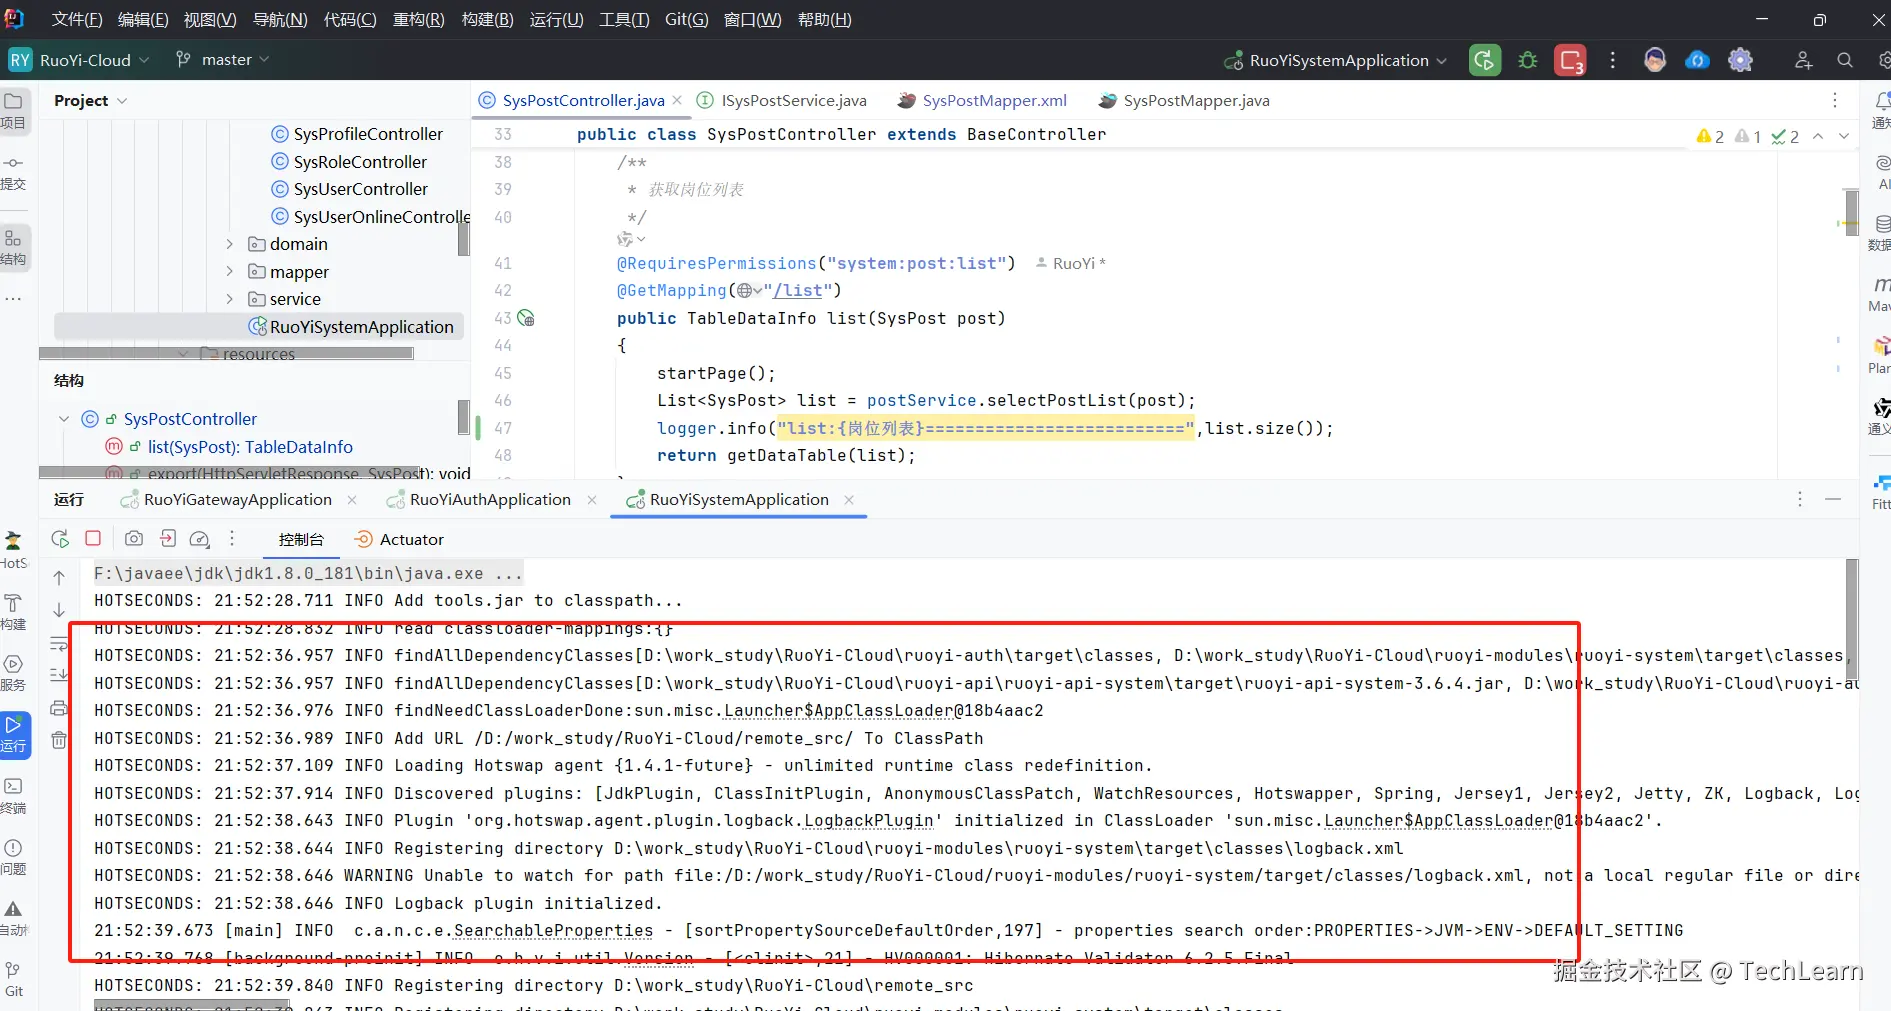1891x1011 pixels.
Task: Open the Project view dropdown in the panel header
Action: click(91, 101)
